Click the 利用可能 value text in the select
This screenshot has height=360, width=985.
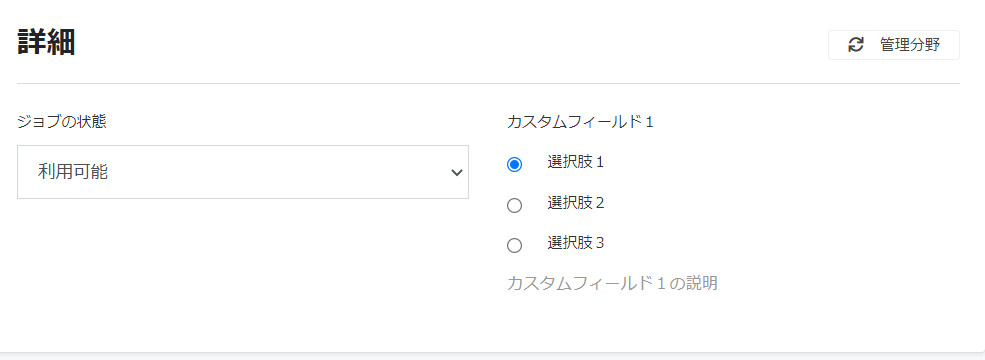pyautogui.click(x=73, y=172)
